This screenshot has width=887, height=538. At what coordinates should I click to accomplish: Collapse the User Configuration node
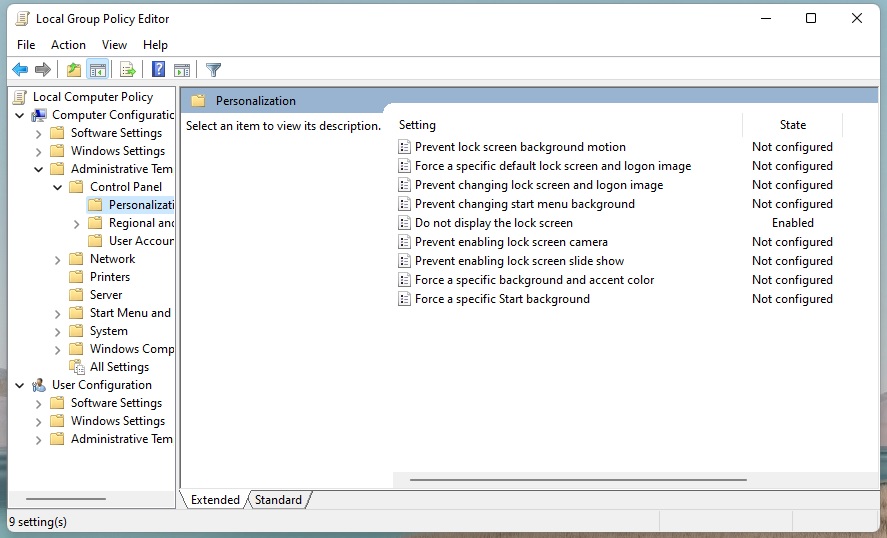click(20, 385)
